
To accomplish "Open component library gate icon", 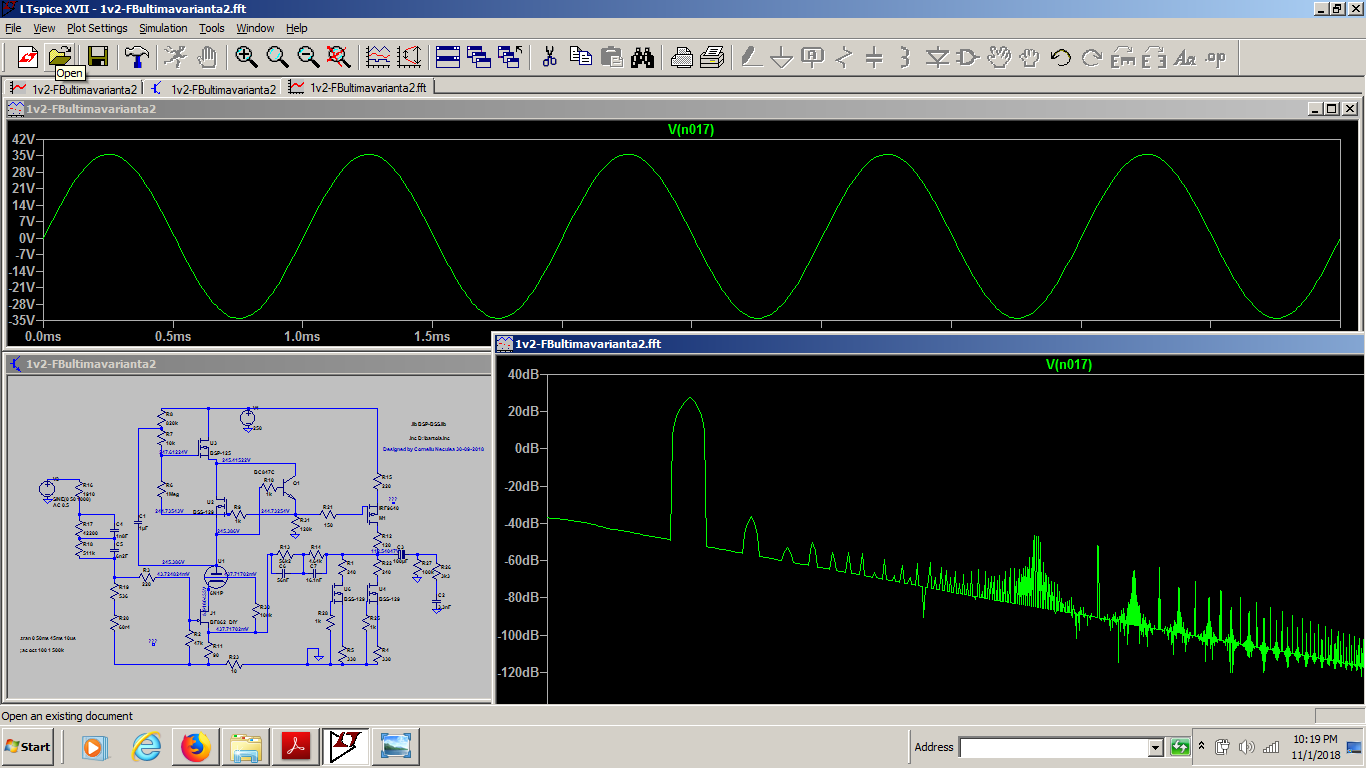I will coord(968,56).
